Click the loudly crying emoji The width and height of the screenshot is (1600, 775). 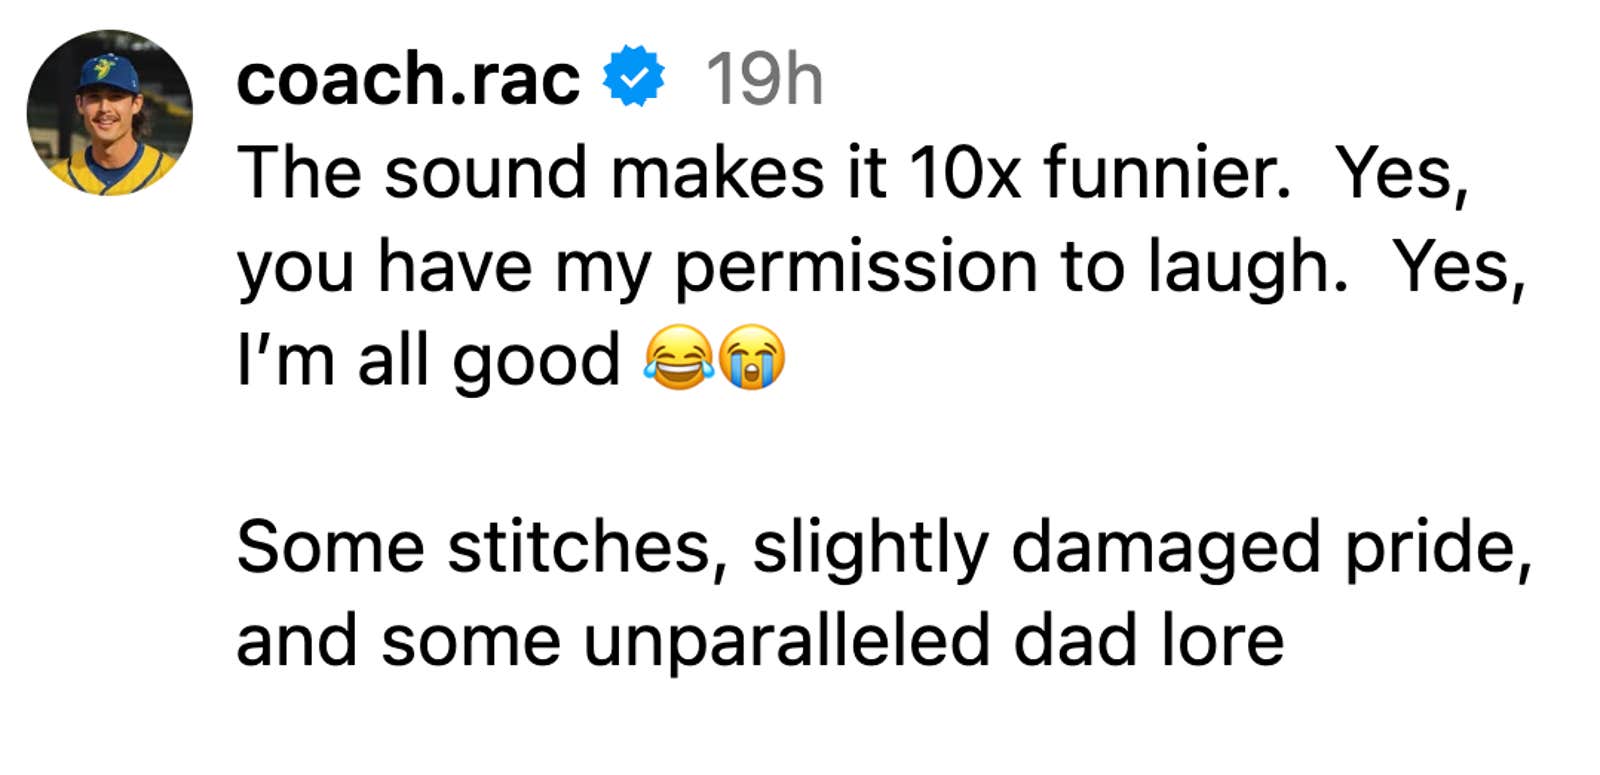752,359
